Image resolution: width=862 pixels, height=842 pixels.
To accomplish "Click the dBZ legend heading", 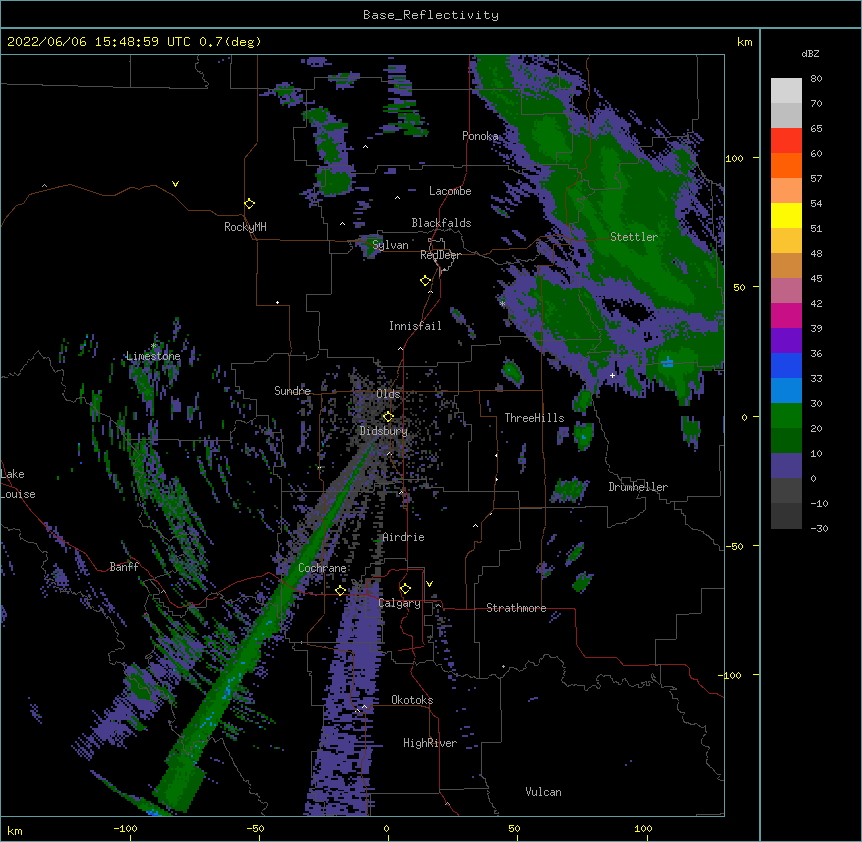I will click(810, 53).
